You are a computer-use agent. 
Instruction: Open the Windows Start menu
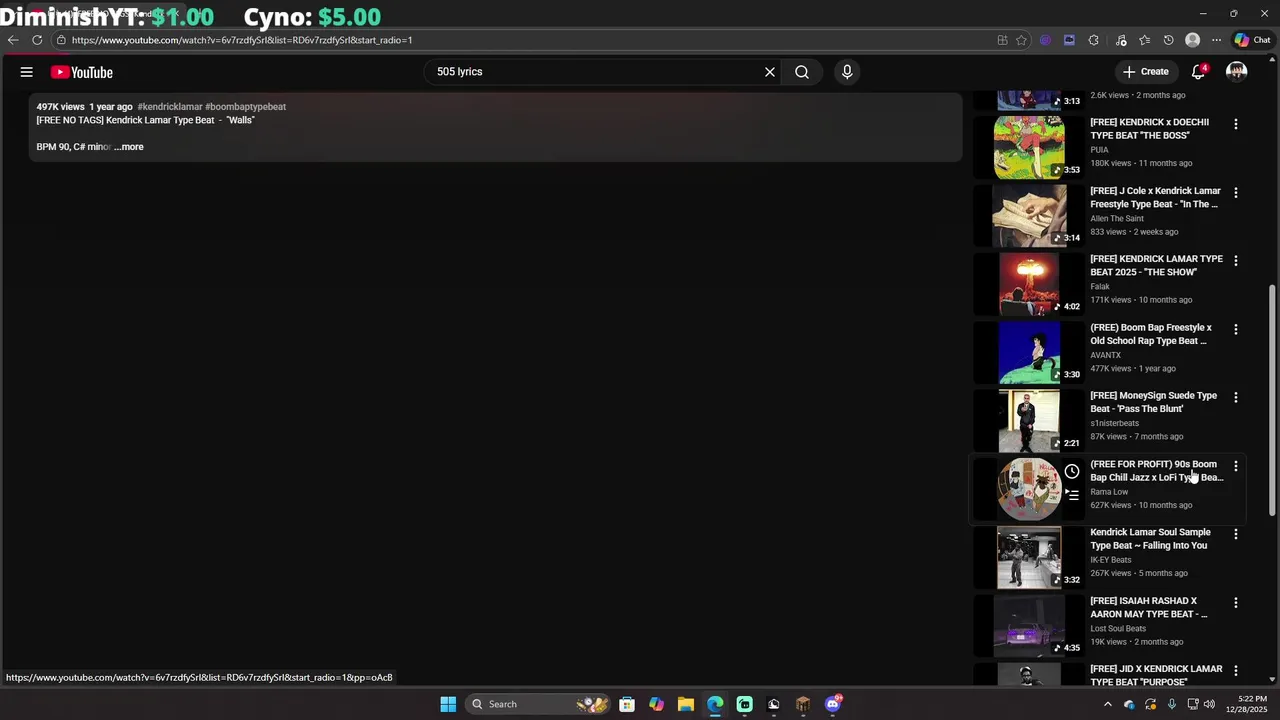[448, 704]
